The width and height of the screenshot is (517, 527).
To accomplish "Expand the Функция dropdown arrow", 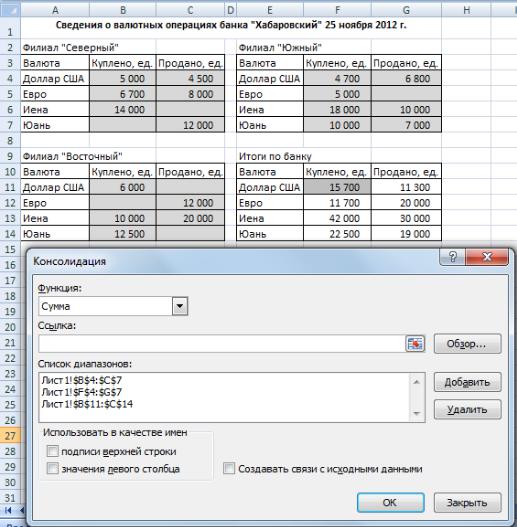I will pyautogui.click(x=180, y=306).
